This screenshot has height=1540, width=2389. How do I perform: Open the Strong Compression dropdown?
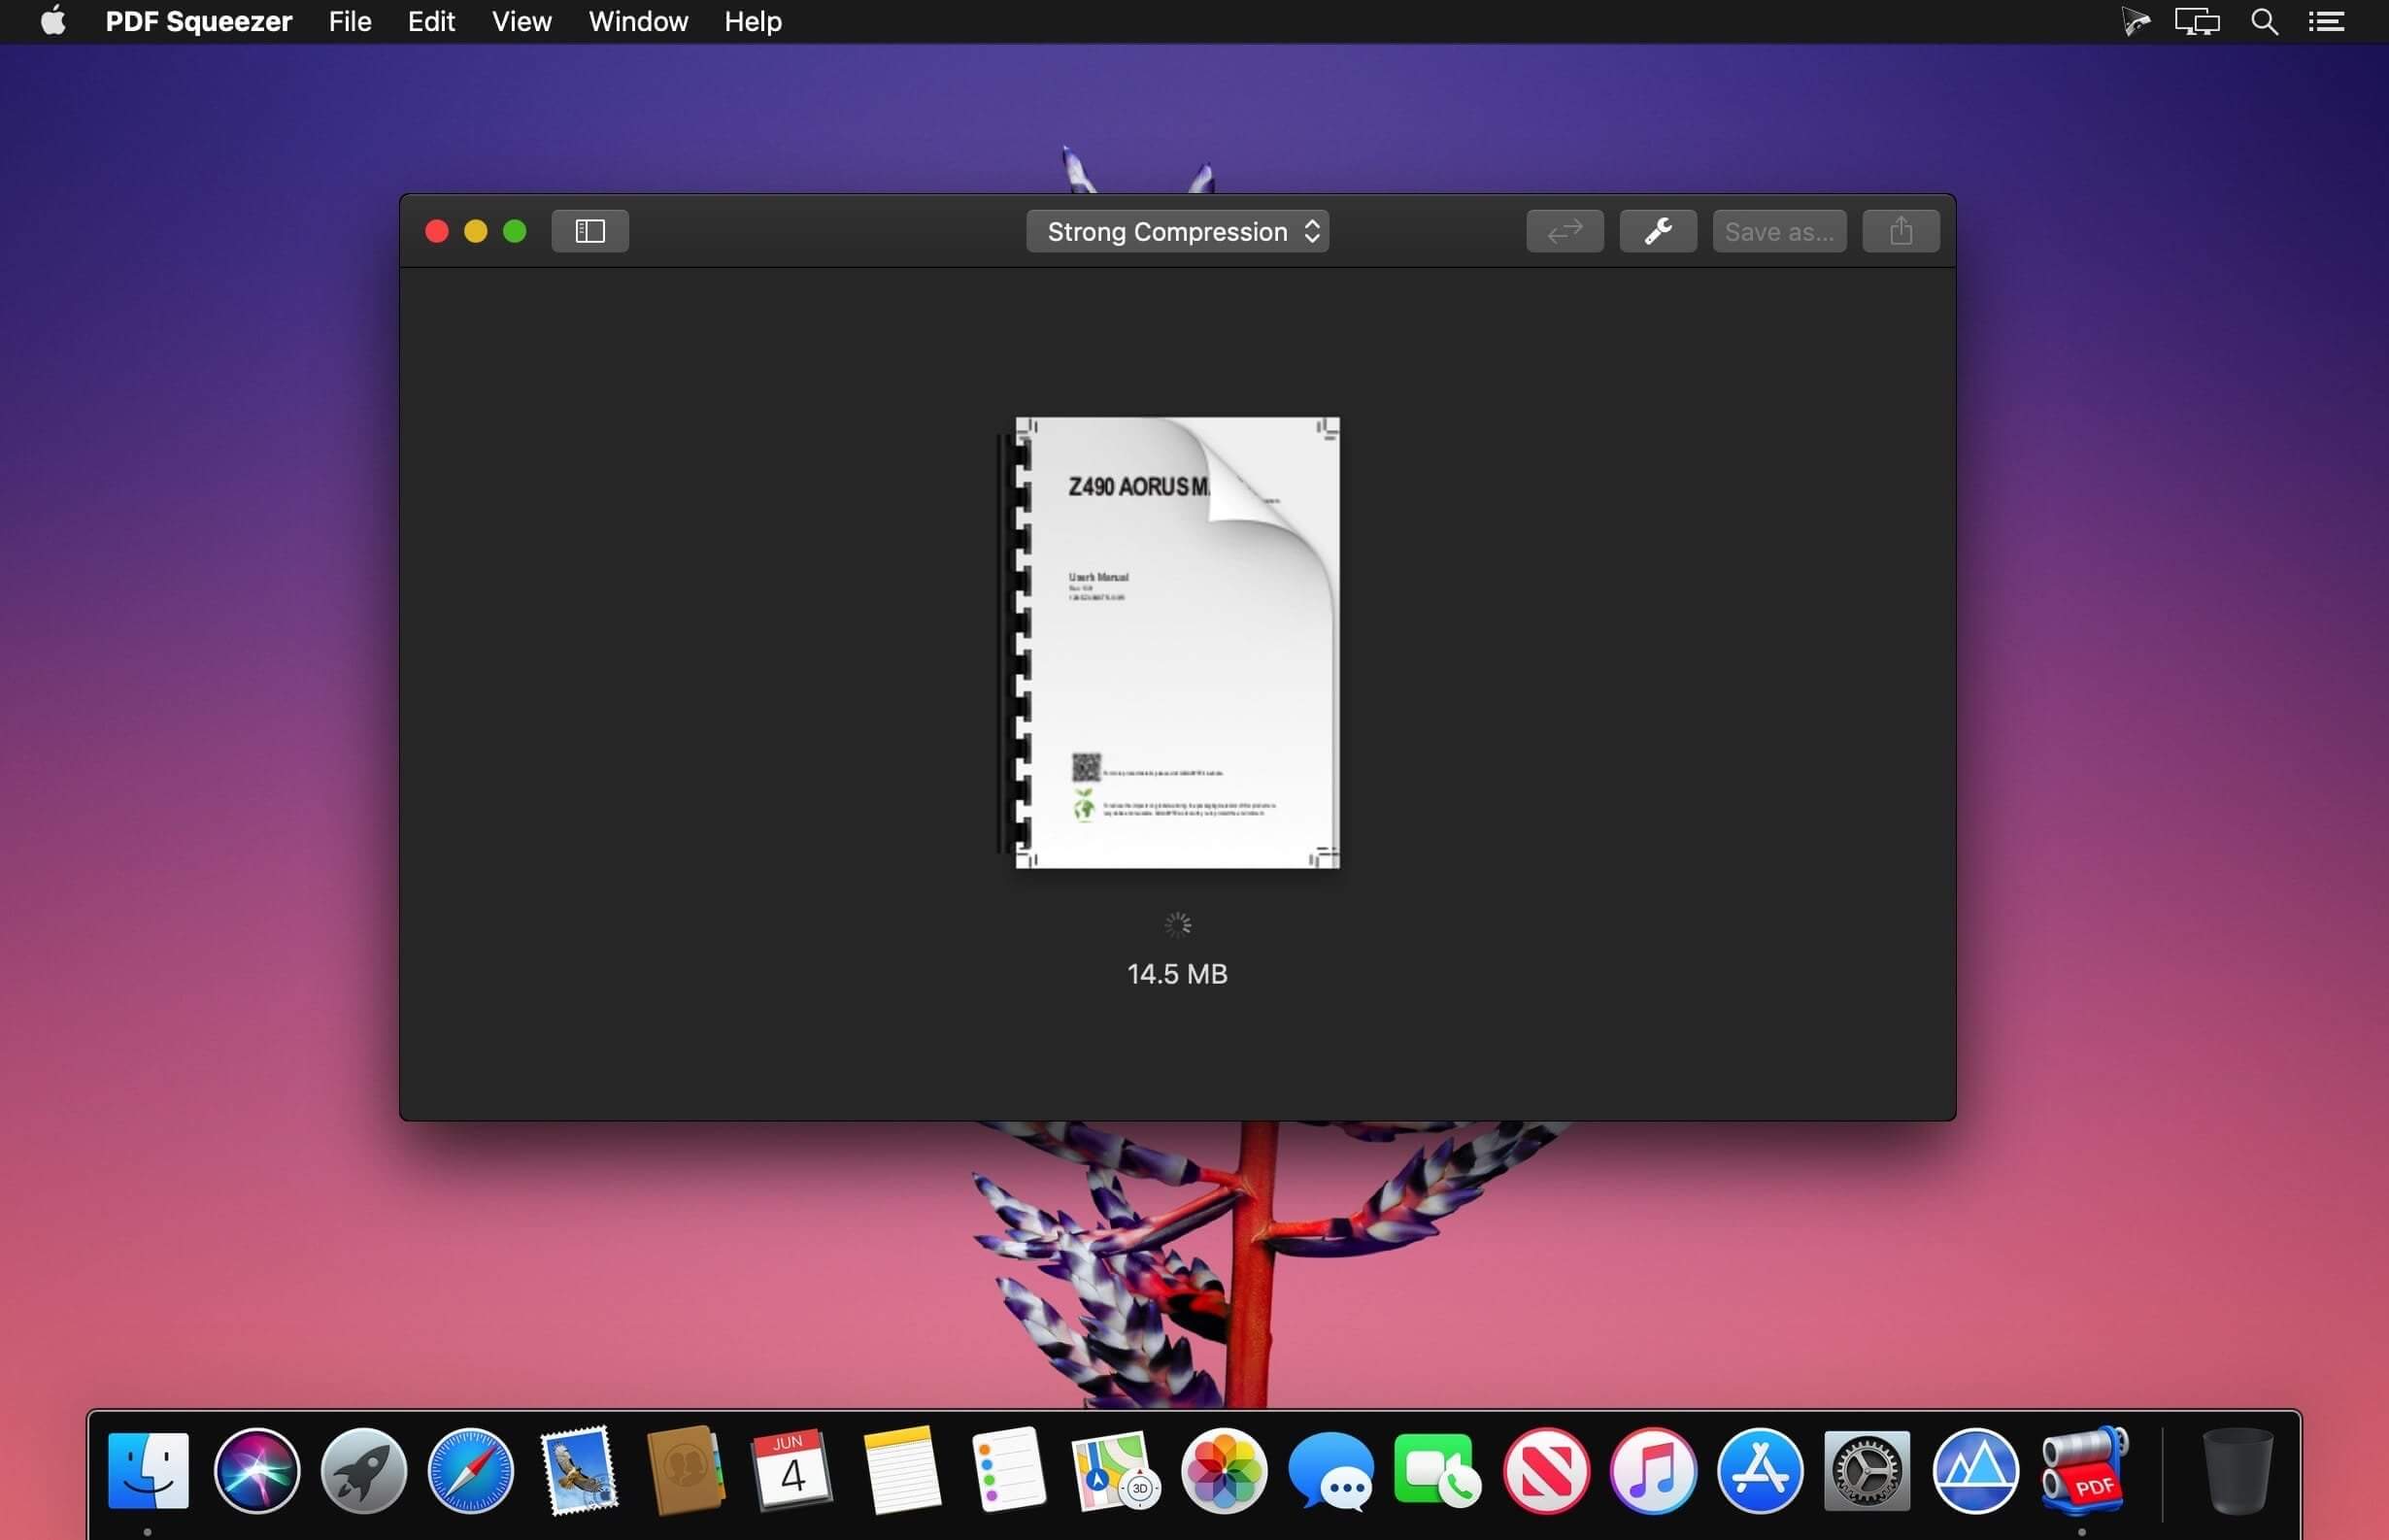coord(1177,231)
